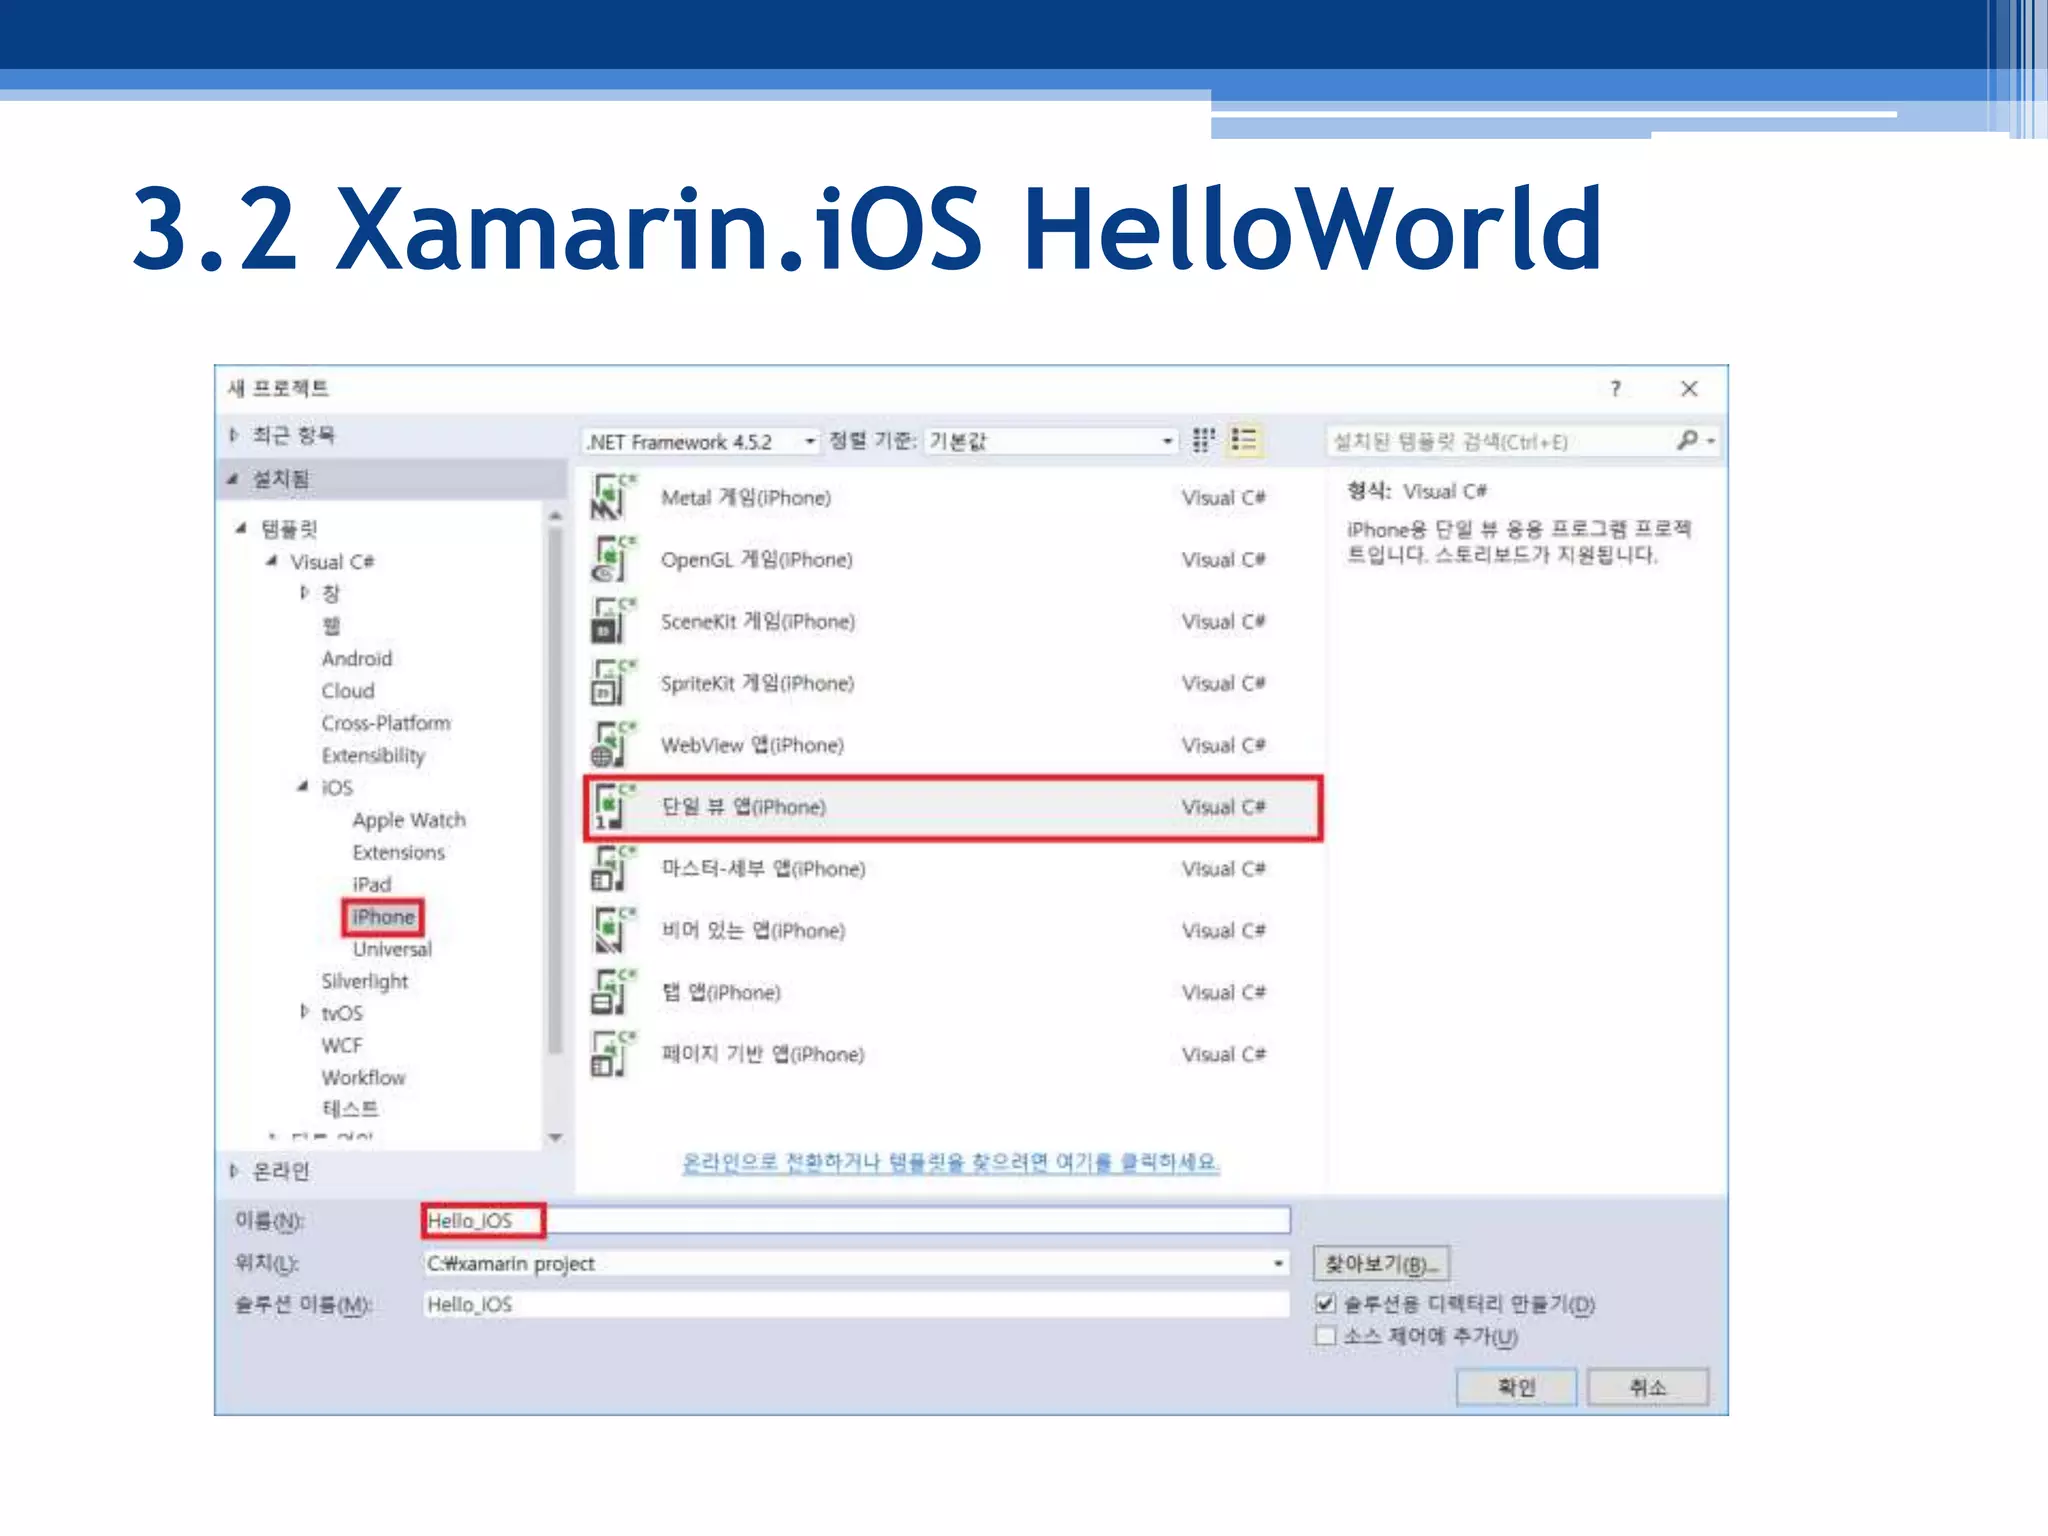Toggle 솔루션용 디렉터리 만들기 checkbox
2048x1536 pixels.
tap(1325, 1303)
